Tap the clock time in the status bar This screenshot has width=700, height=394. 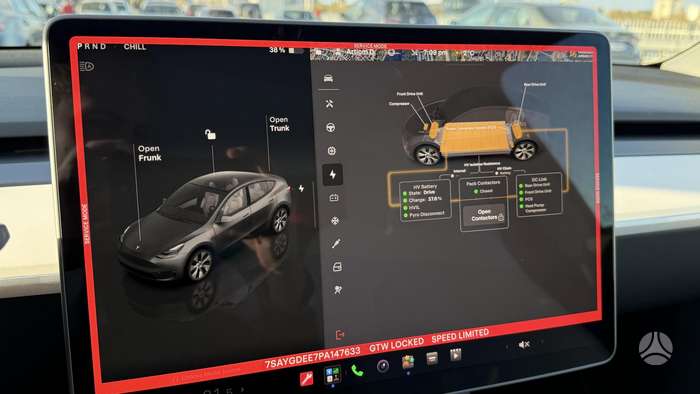pos(435,53)
